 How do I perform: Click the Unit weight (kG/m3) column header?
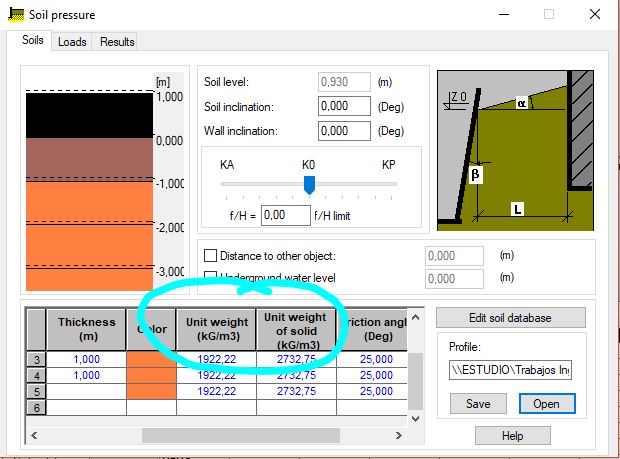tap(217, 330)
